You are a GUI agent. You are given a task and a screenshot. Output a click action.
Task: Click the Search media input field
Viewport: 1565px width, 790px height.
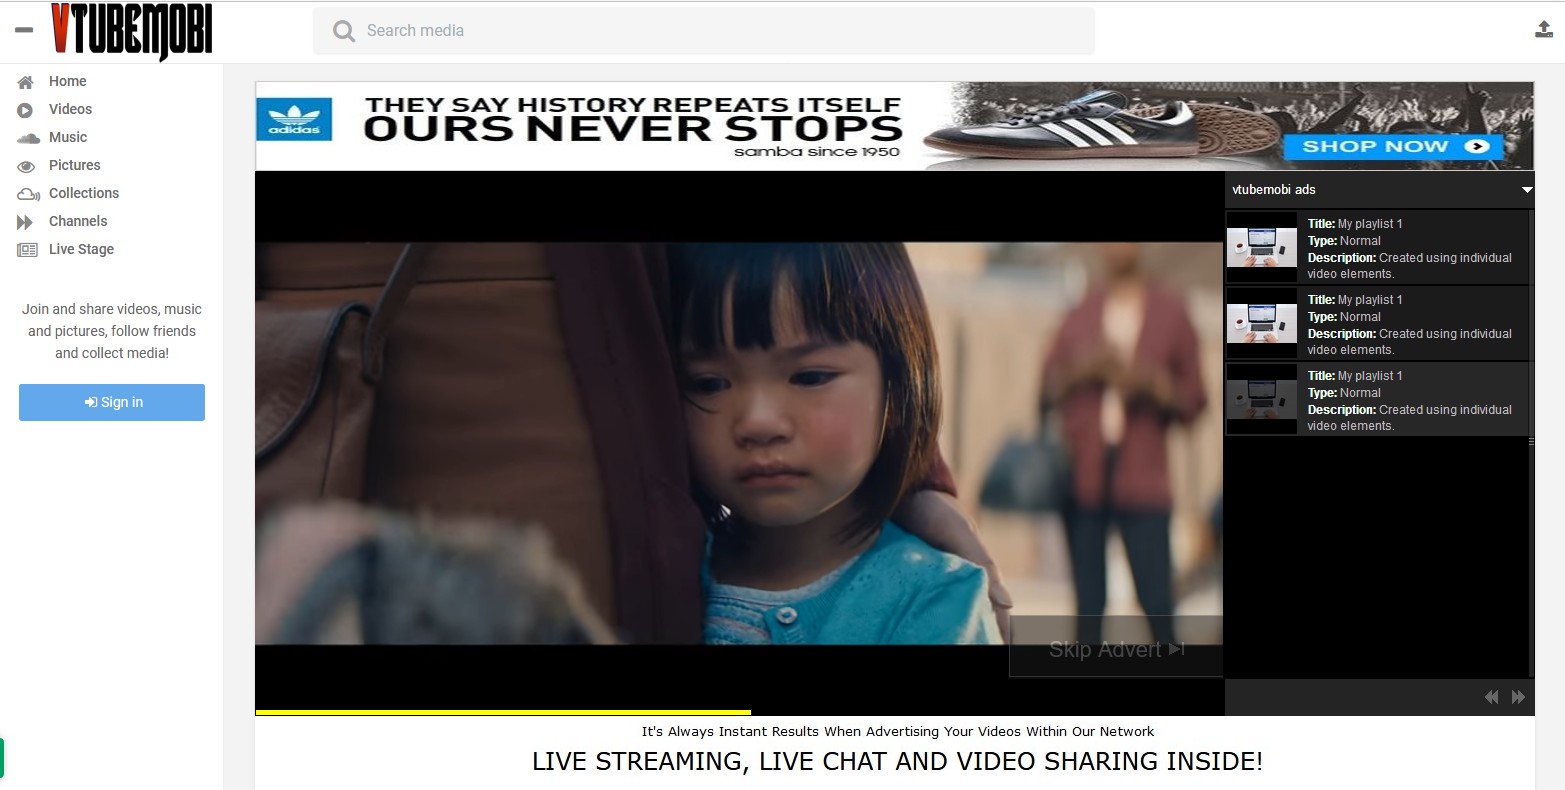click(704, 31)
